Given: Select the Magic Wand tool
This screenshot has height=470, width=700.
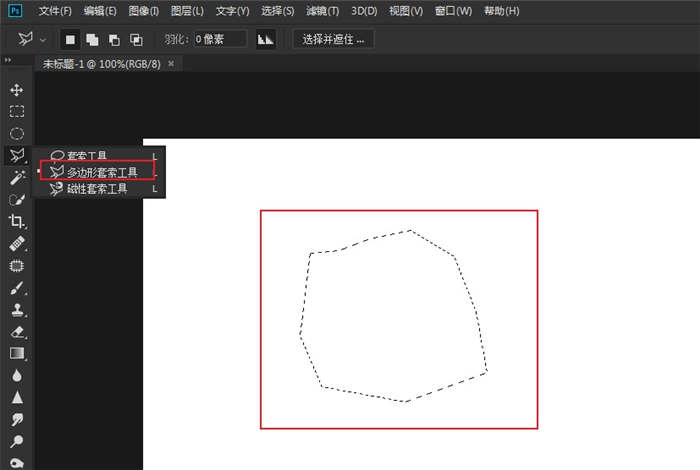Looking at the screenshot, I should click(17, 177).
